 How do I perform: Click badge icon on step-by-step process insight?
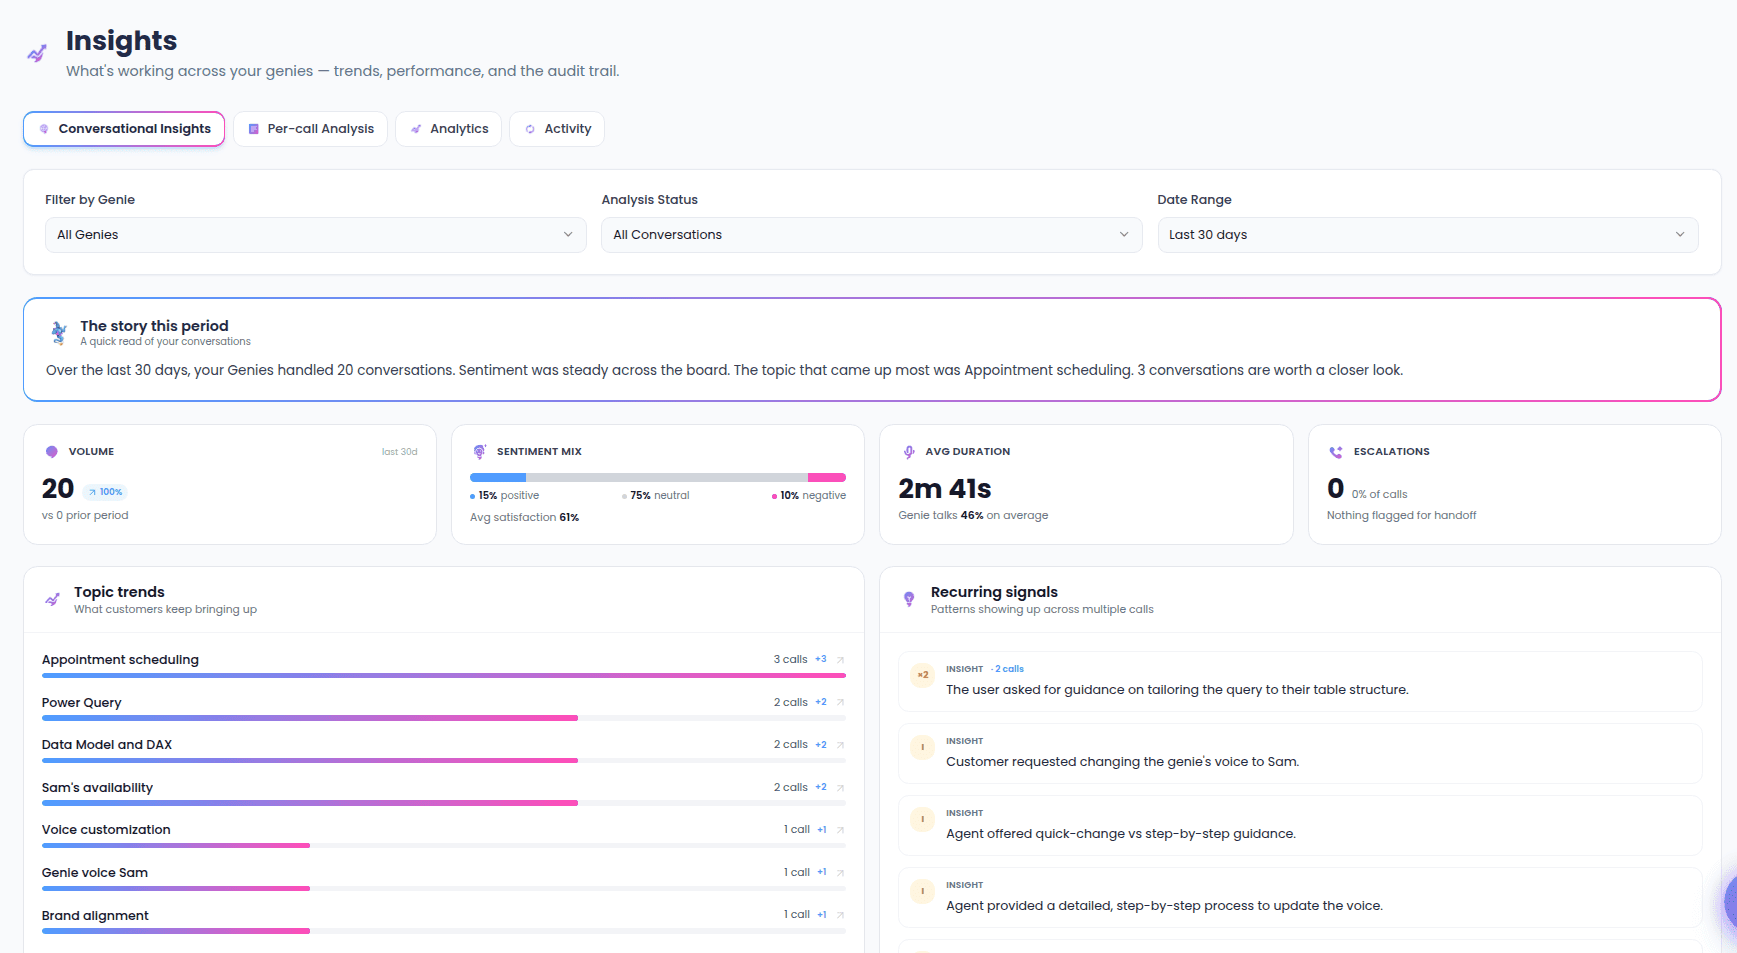(923, 891)
